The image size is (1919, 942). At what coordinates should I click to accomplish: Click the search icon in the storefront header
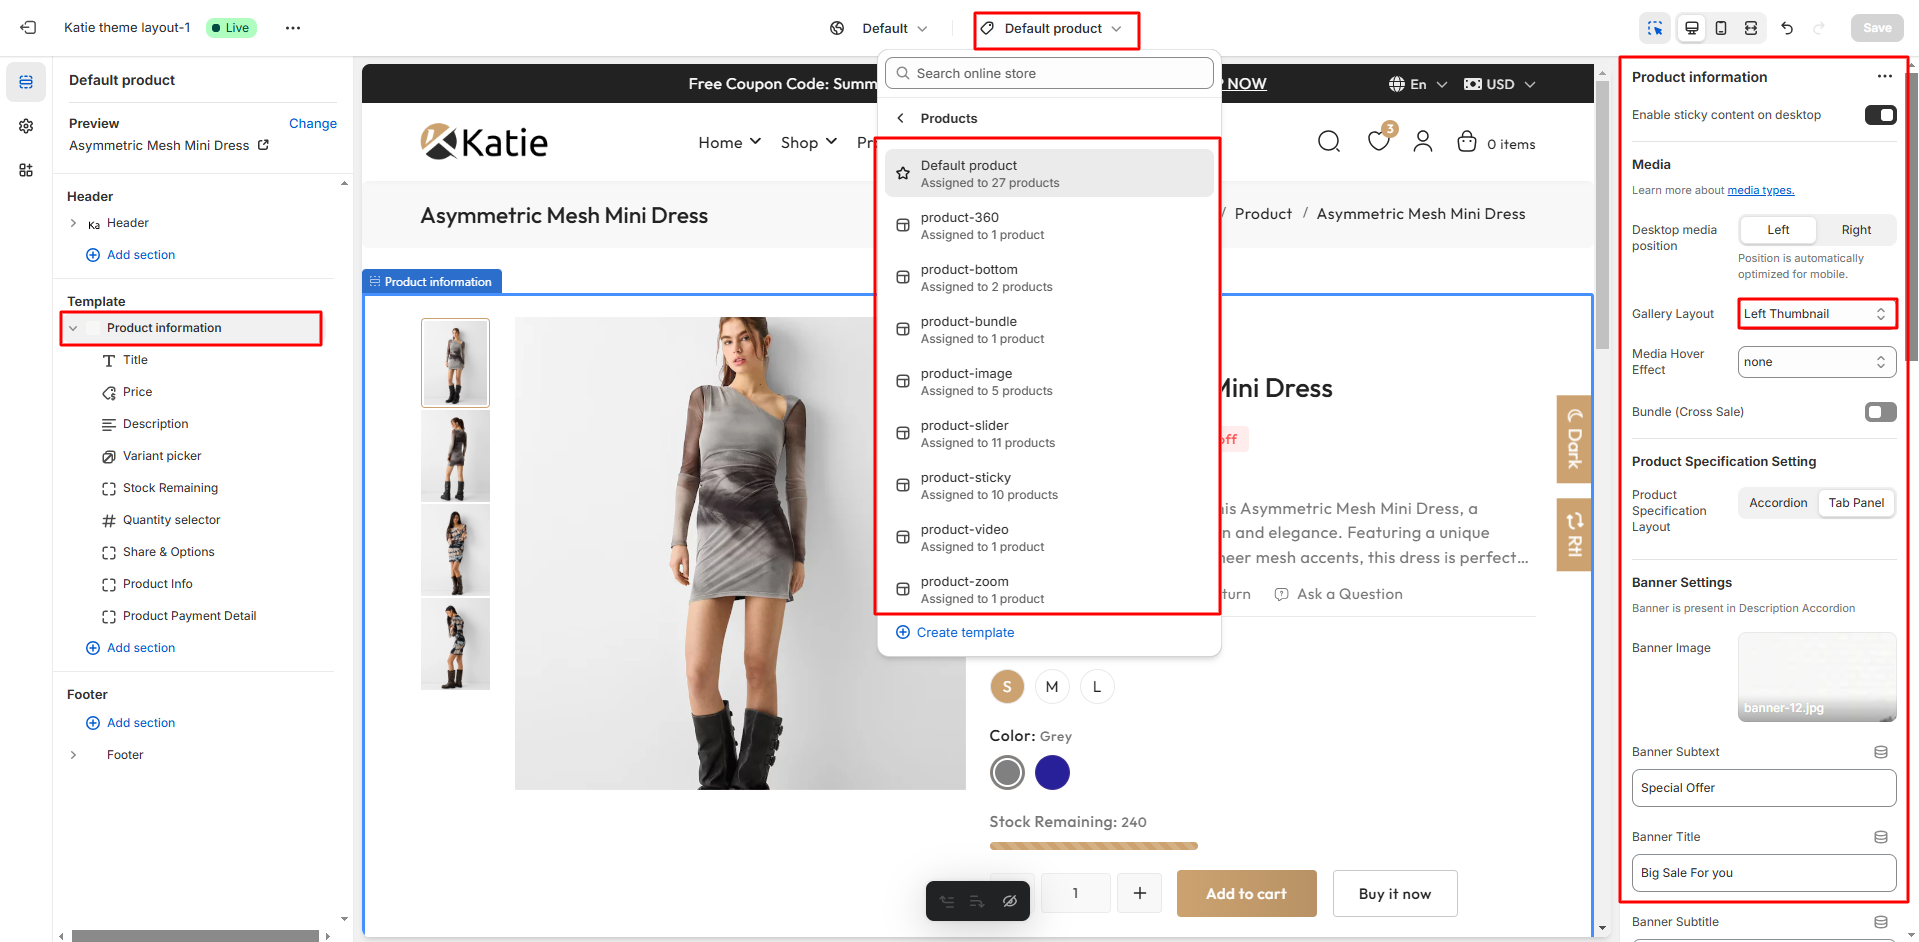click(1328, 141)
